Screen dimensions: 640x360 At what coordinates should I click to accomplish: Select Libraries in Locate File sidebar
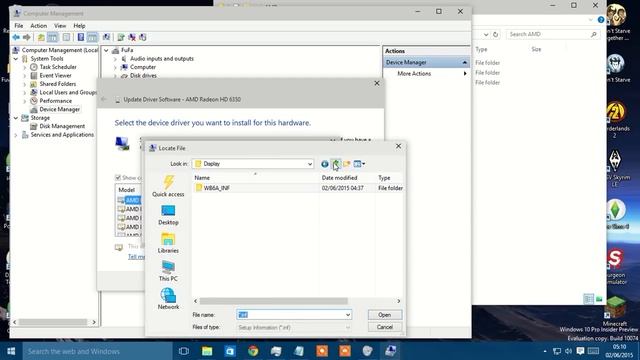coord(168,243)
